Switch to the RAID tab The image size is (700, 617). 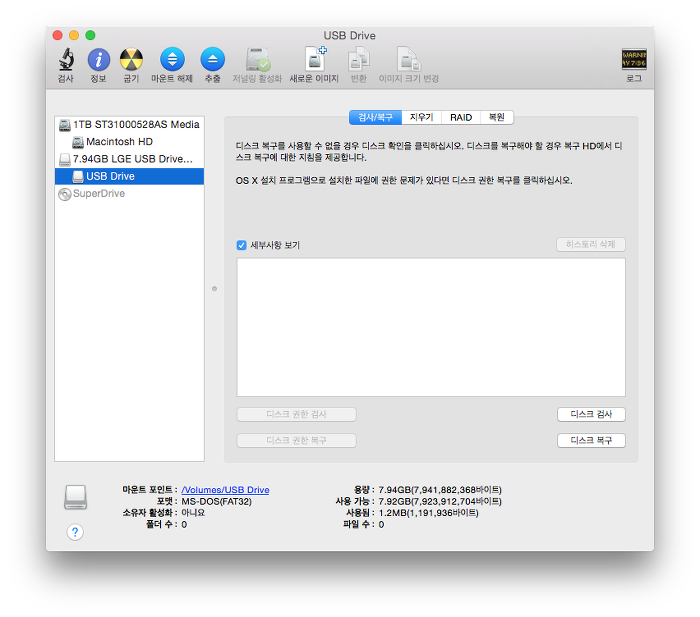coord(461,117)
